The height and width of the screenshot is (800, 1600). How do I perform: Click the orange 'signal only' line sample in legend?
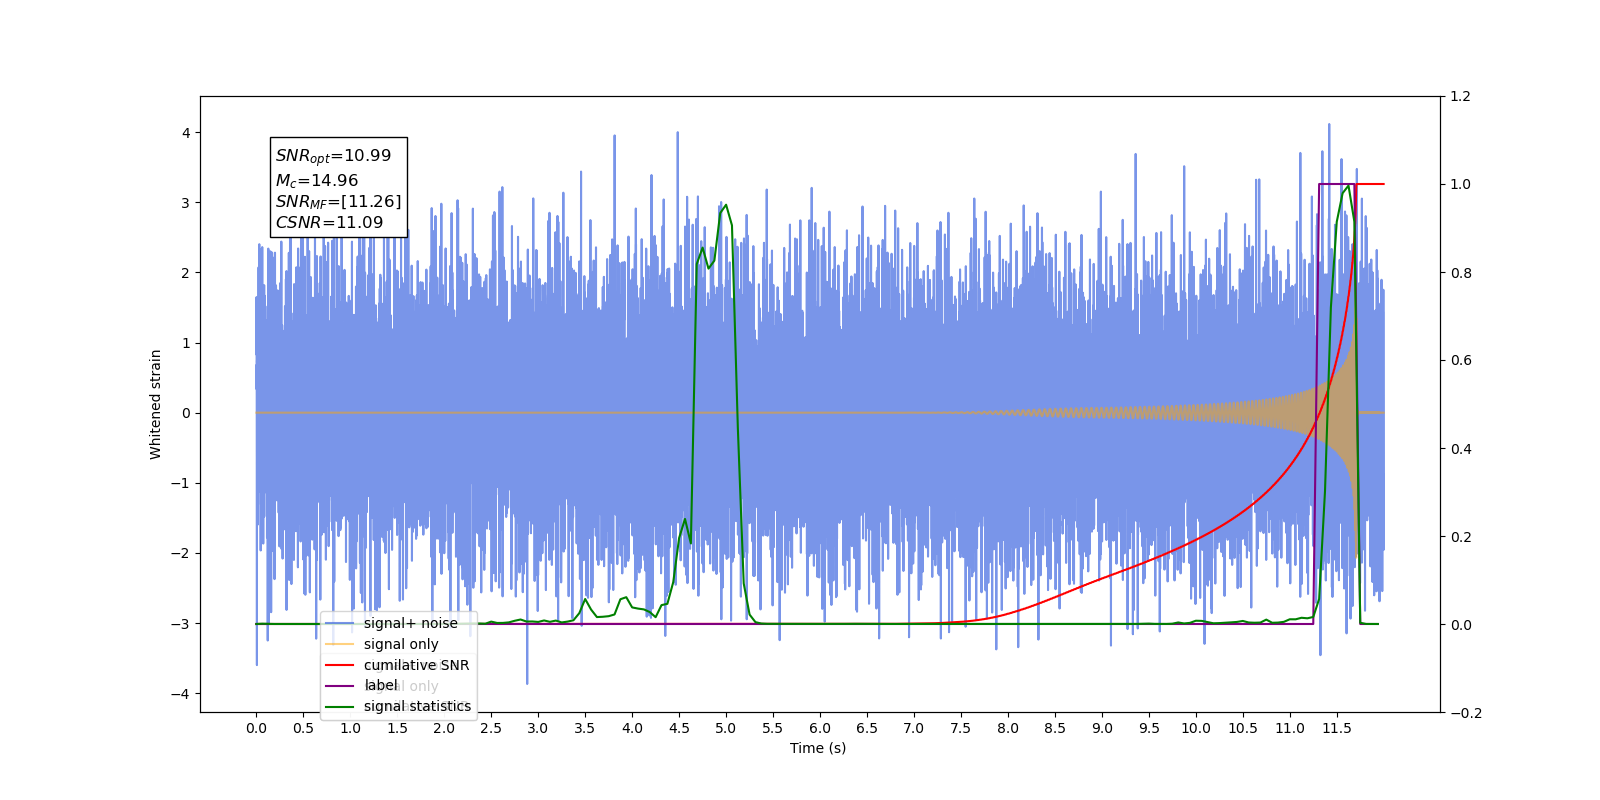(340, 644)
